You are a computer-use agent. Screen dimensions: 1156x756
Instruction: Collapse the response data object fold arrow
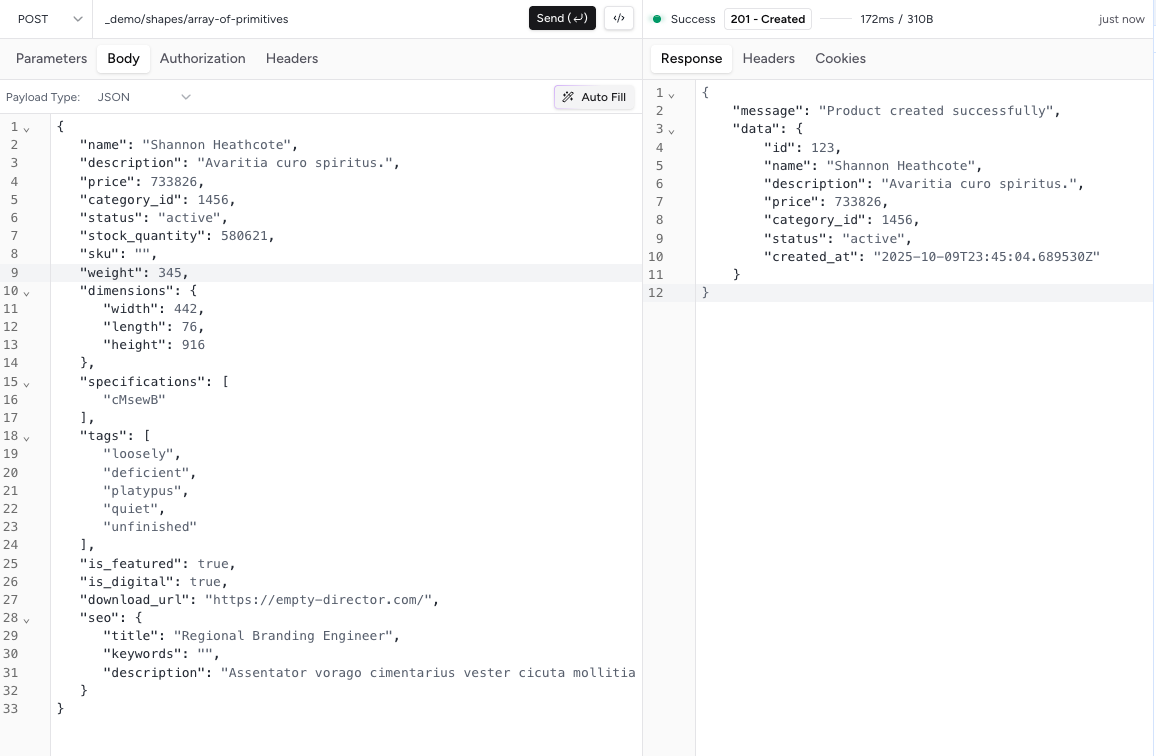[x=672, y=130]
